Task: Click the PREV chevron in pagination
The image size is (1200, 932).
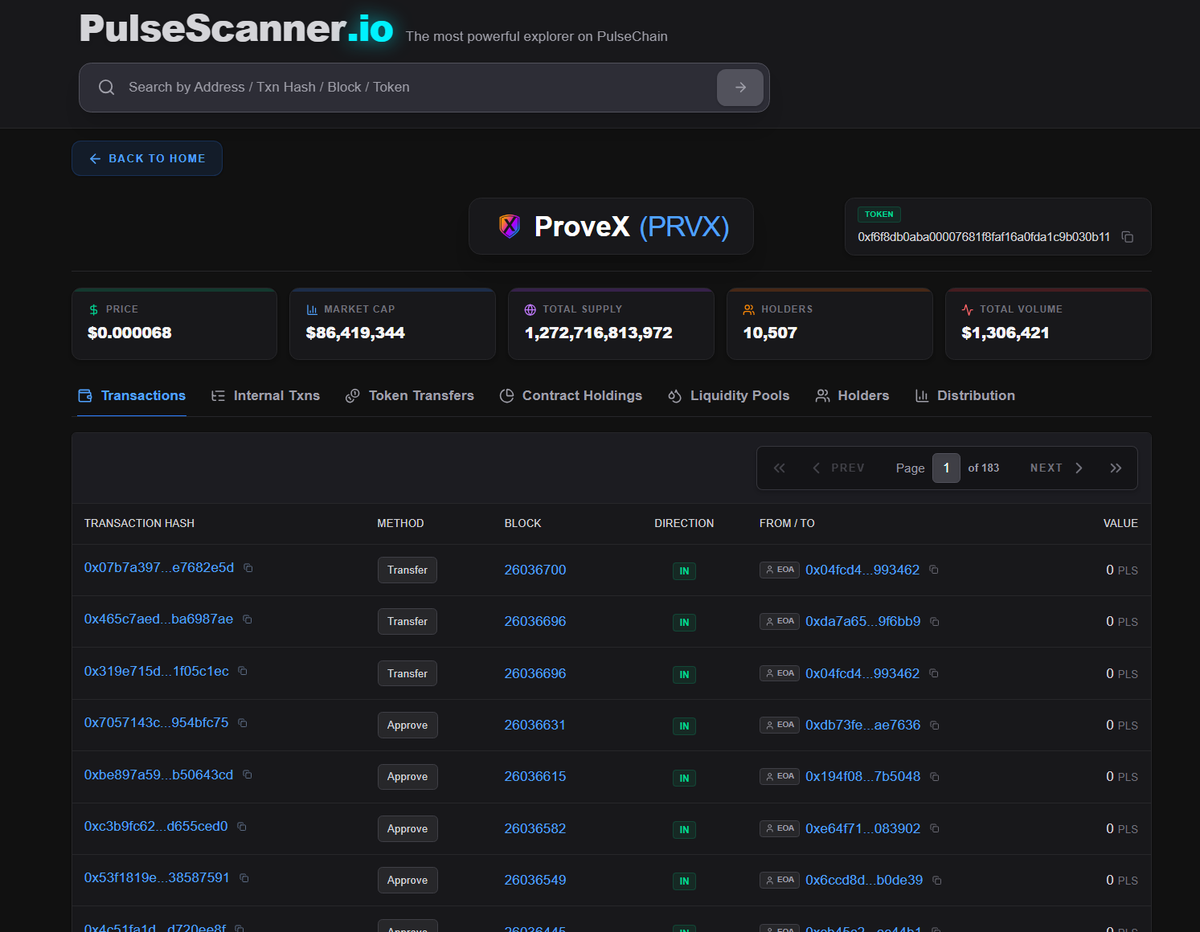Action: [815, 467]
